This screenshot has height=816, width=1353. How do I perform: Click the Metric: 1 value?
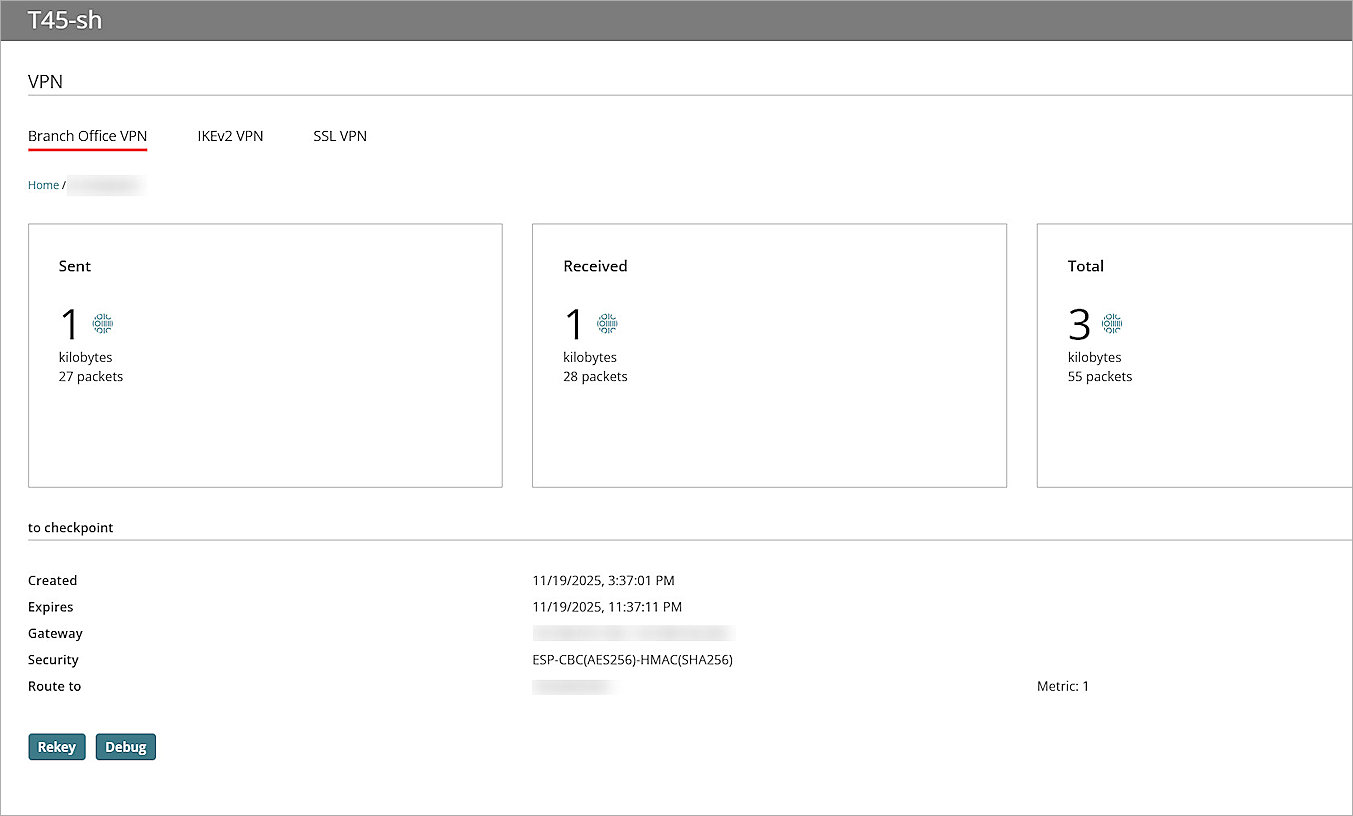coord(1063,686)
